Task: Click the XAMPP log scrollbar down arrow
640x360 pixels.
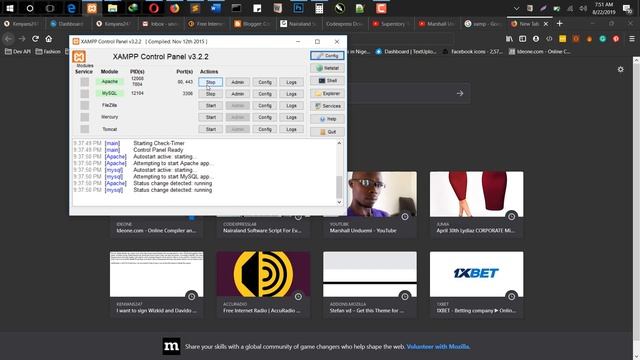Action: [339, 202]
